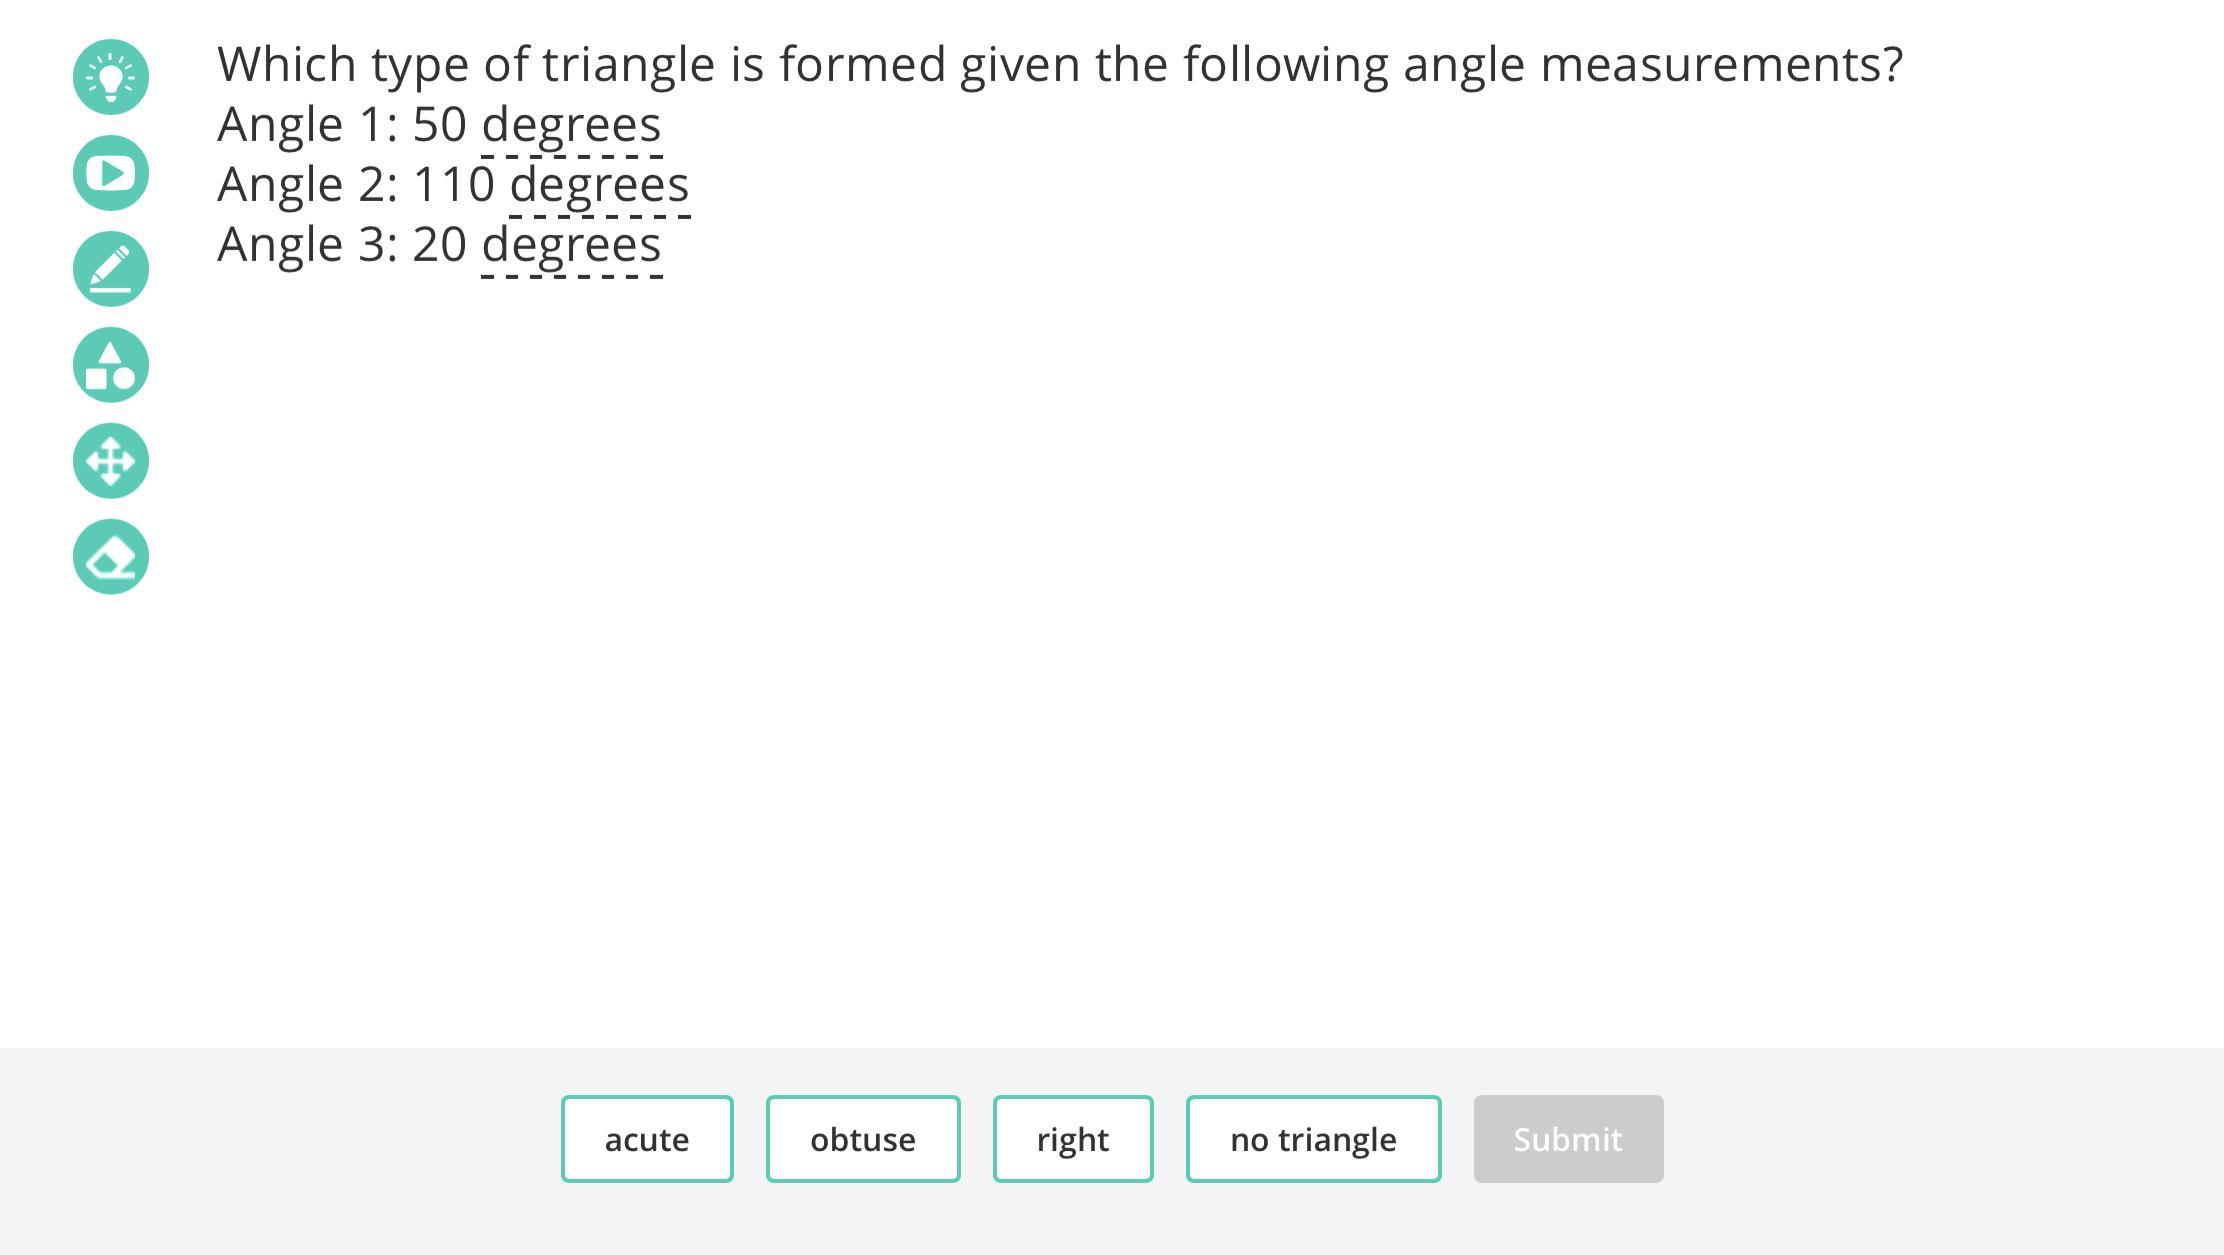Viewport: 2224px width, 1255px height.
Task: Select the pencil drawing tool
Action: (111, 269)
